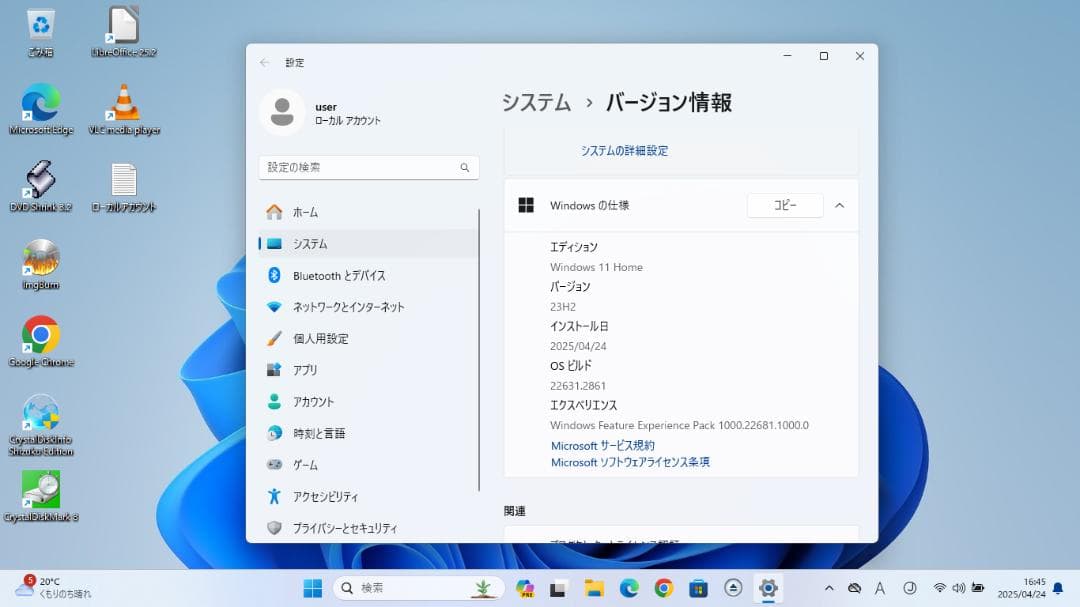1080x607 pixels.
Task: Click the search magnifier in settings search
Action: (465, 167)
